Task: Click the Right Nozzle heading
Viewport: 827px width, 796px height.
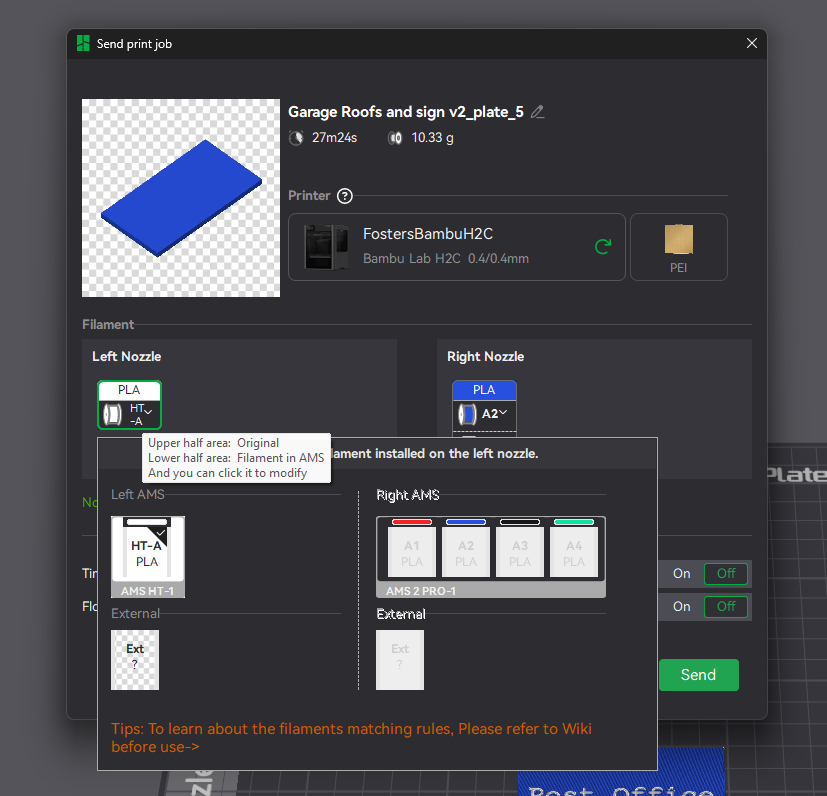Action: click(x=486, y=357)
